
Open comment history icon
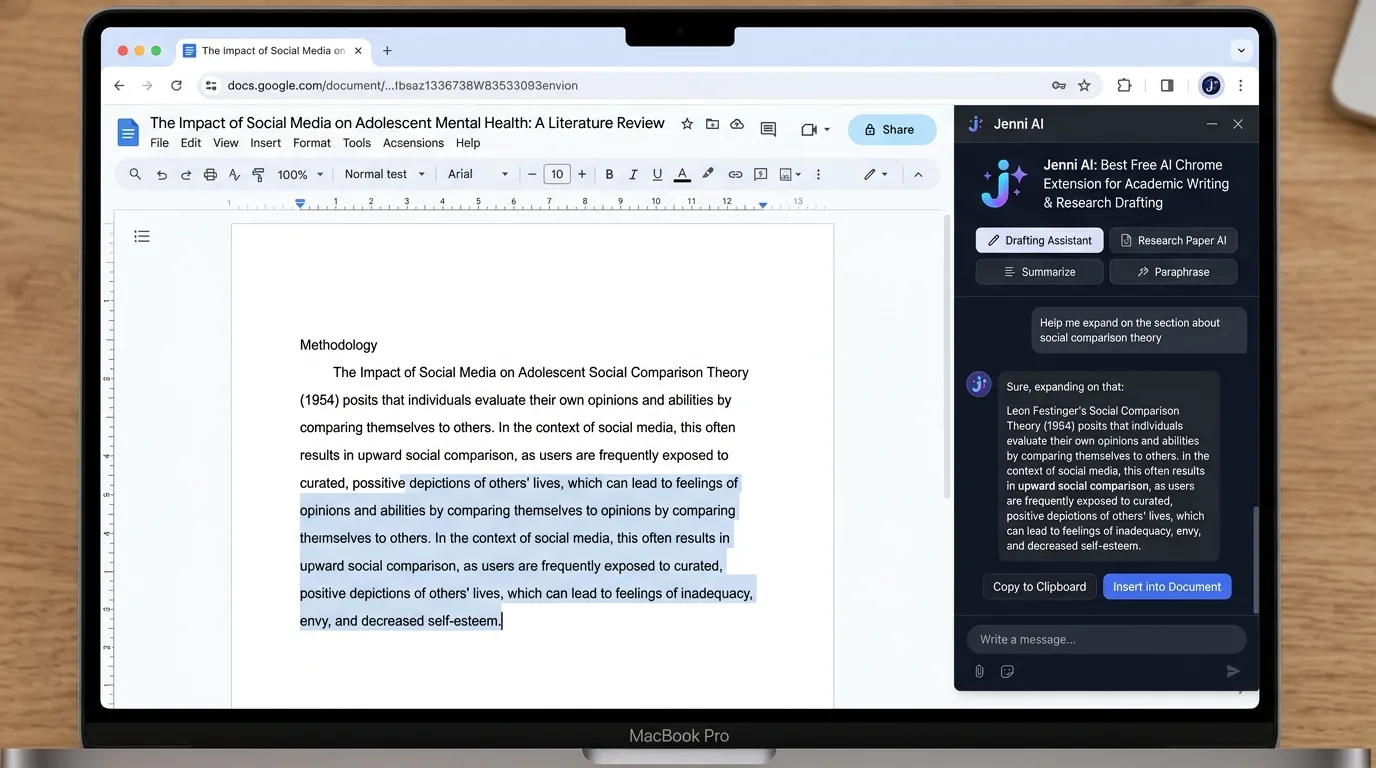[768, 129]
